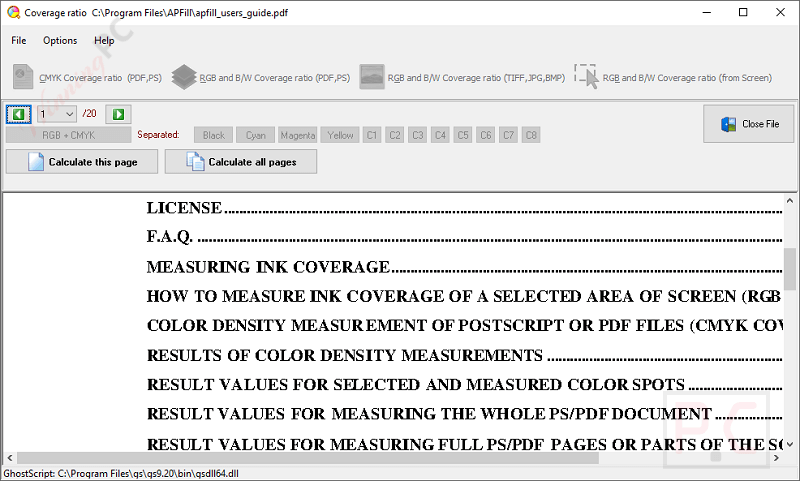Toggle the C1 spot color separation

click(372, 135)
